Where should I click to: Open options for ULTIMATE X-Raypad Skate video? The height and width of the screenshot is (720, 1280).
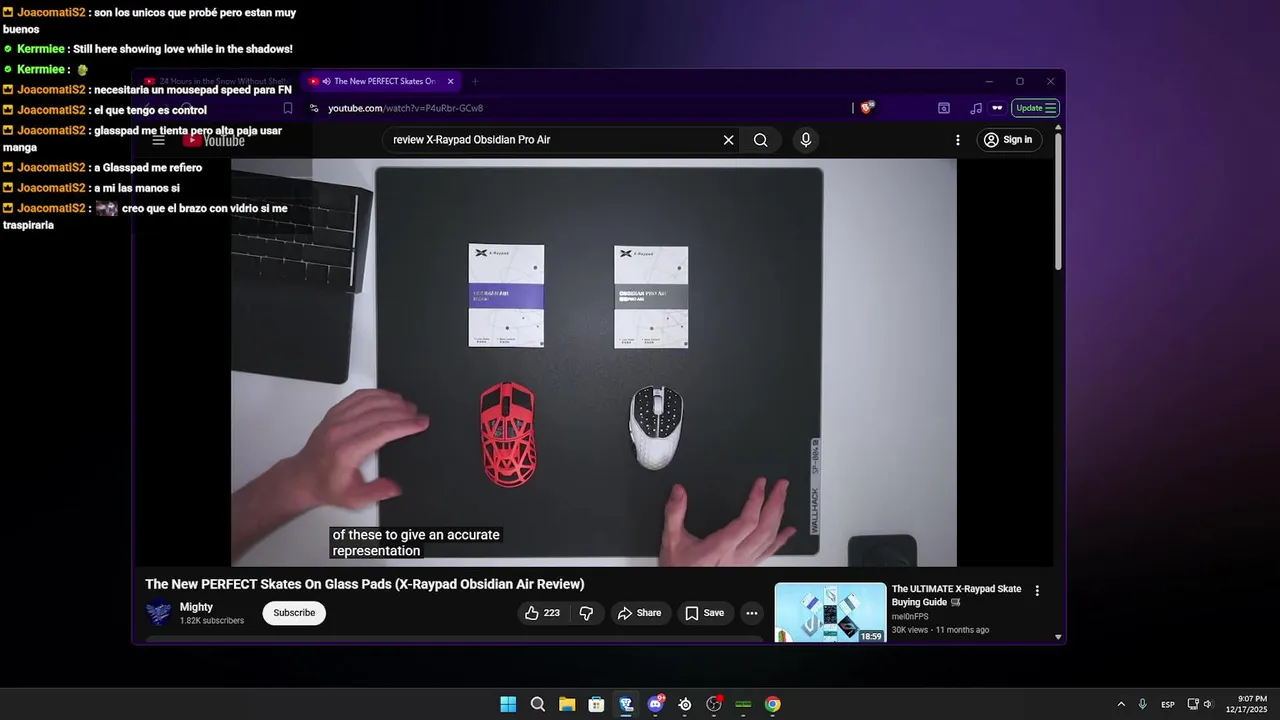[x=1037, y=591]
